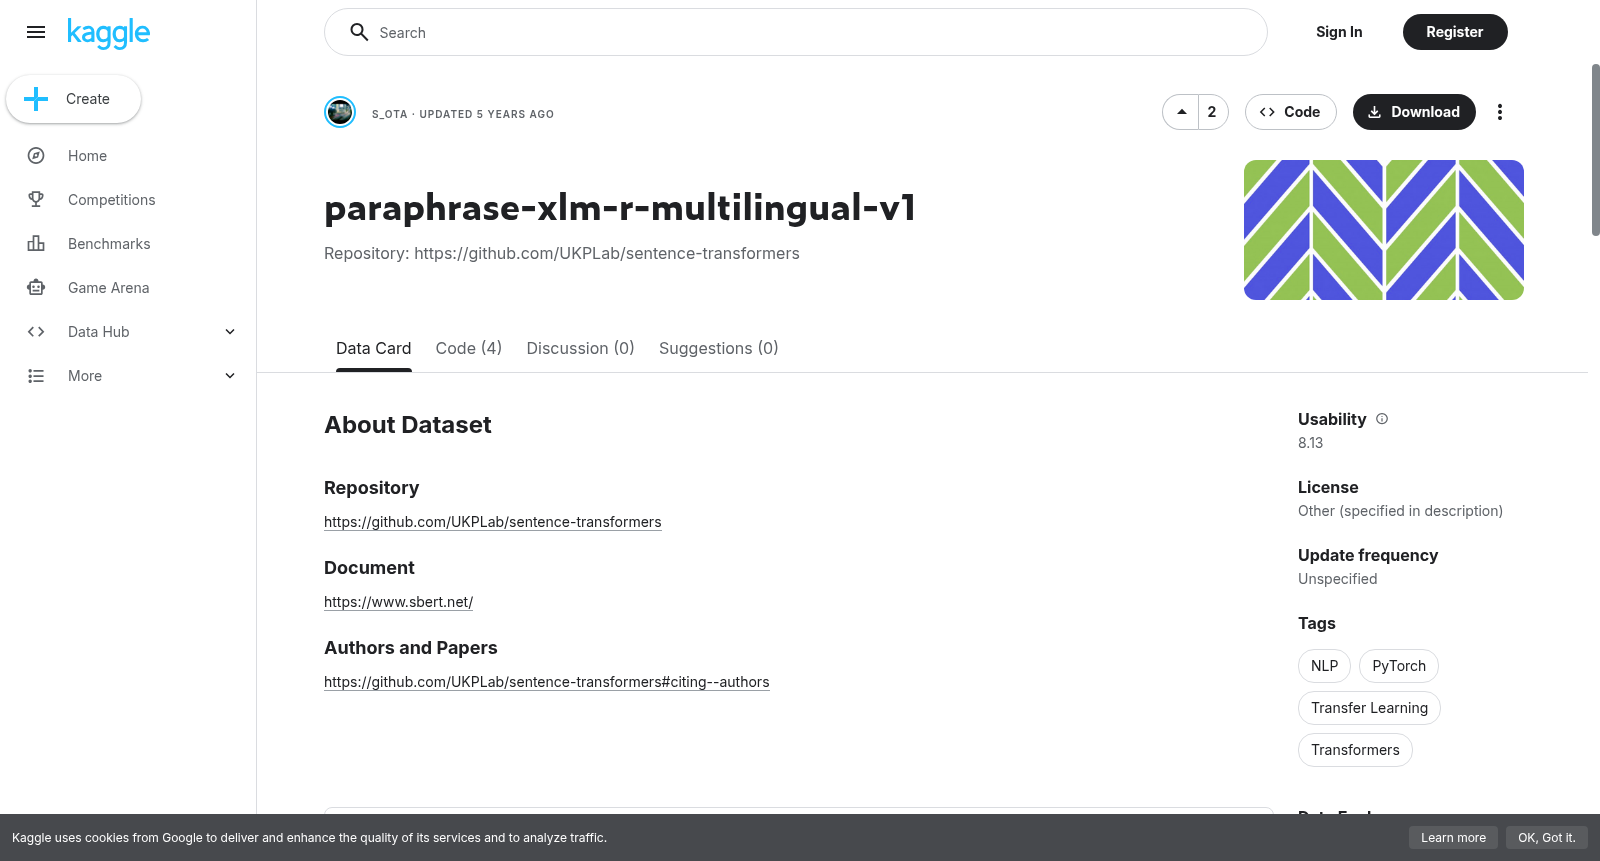Click the More list icon
Screen dimensions: 1600x861
(36, 376)
